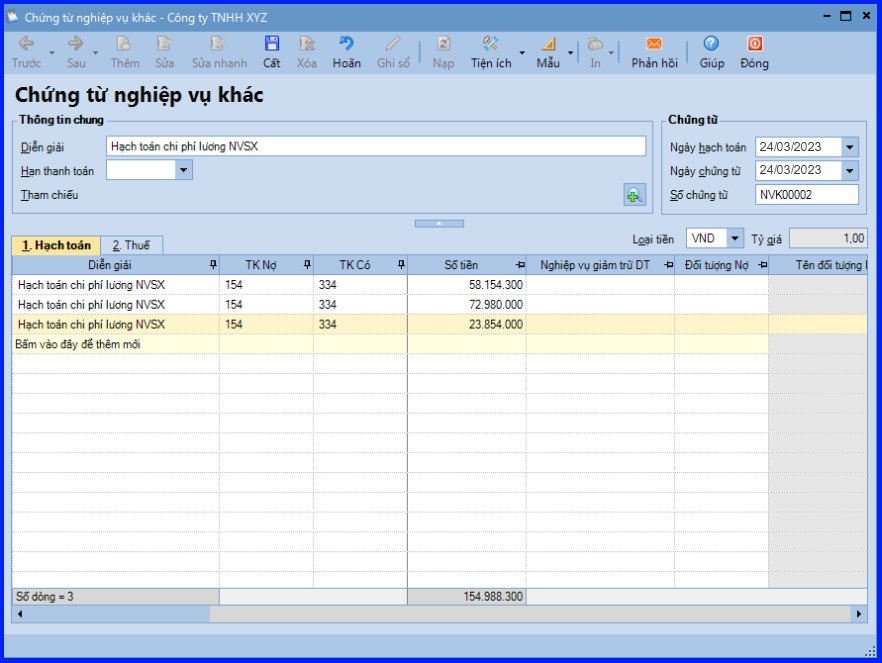Click the total amount 154.988.300

(466, 597)
